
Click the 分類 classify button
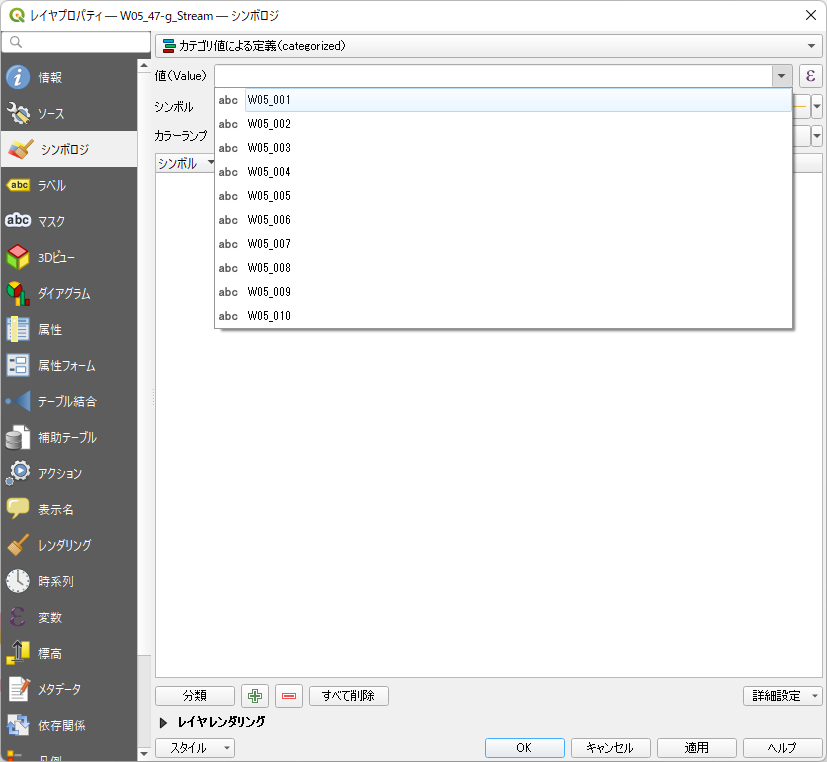[194, 696]
